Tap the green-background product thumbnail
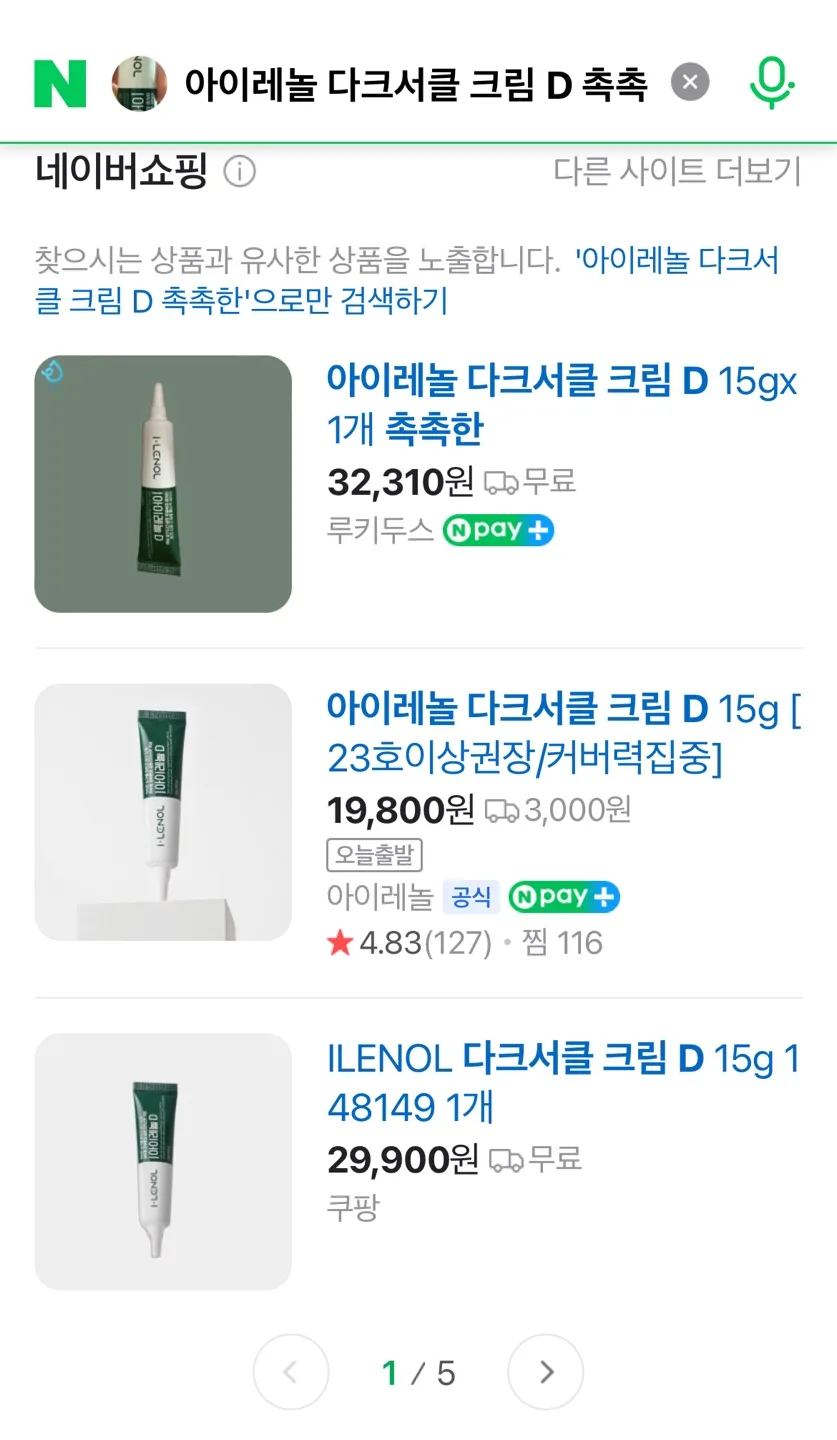This screenshot has height=1440, width=837. (163, 484)
